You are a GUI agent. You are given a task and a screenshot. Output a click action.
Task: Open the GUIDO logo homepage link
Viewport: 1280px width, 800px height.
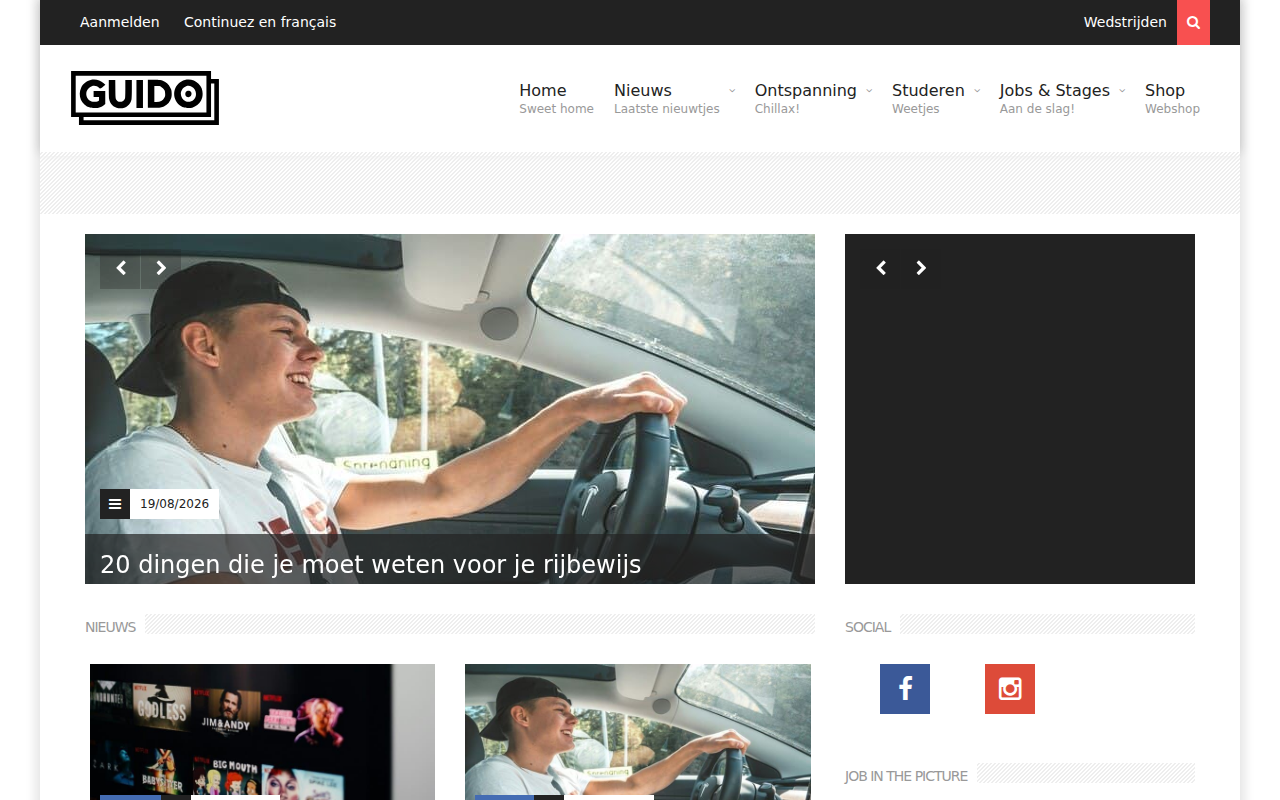145,98
